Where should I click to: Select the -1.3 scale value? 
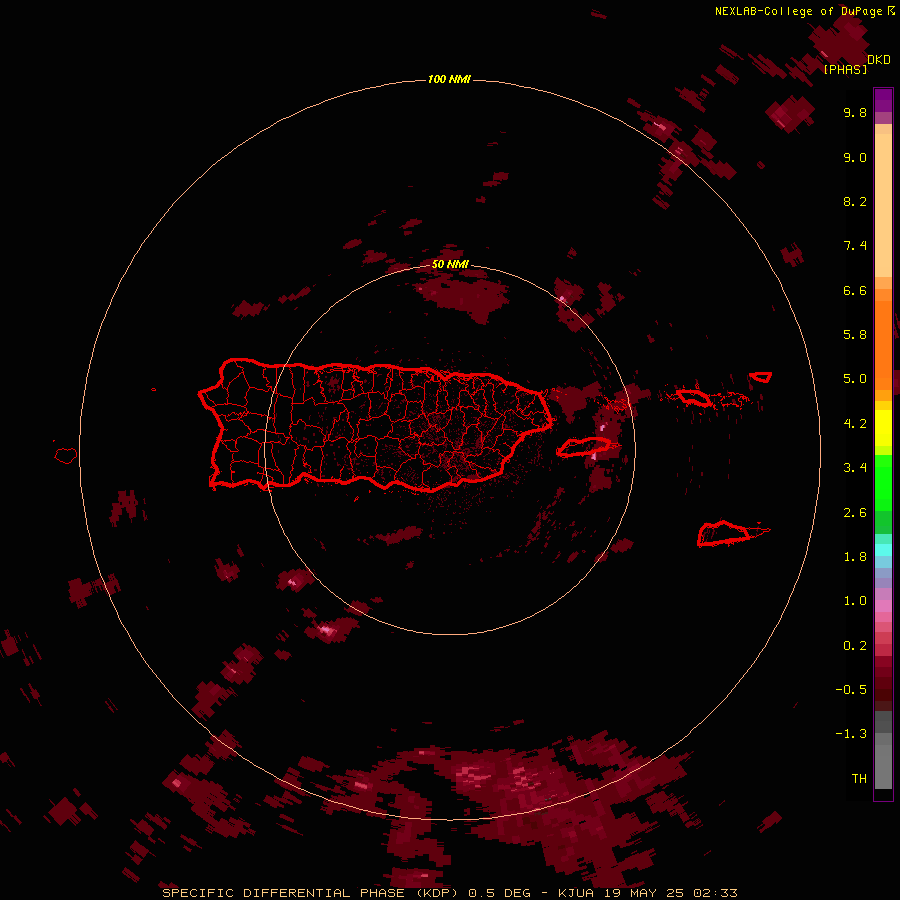coord(851,734)
